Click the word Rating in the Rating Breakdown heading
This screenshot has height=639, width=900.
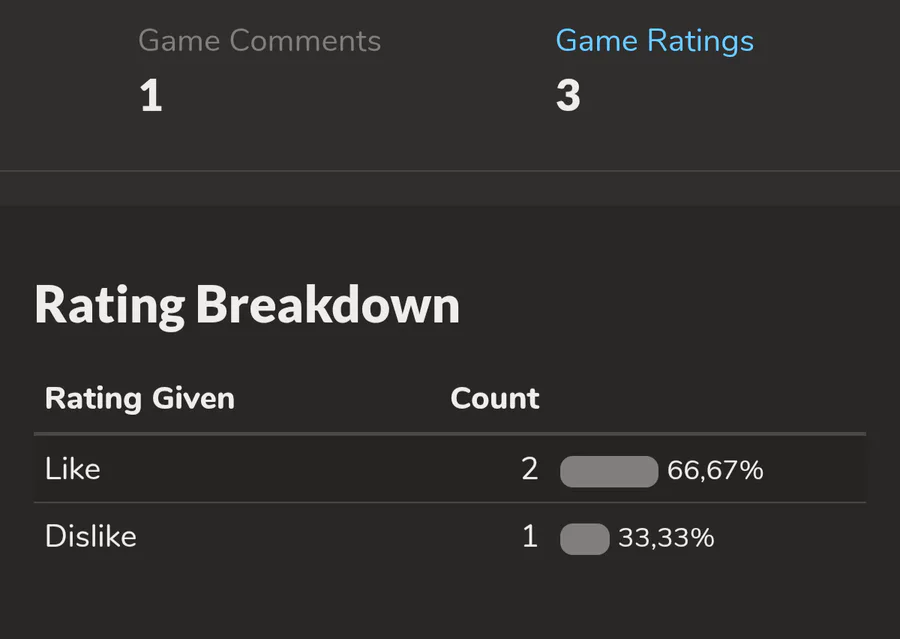click(110, 305)
